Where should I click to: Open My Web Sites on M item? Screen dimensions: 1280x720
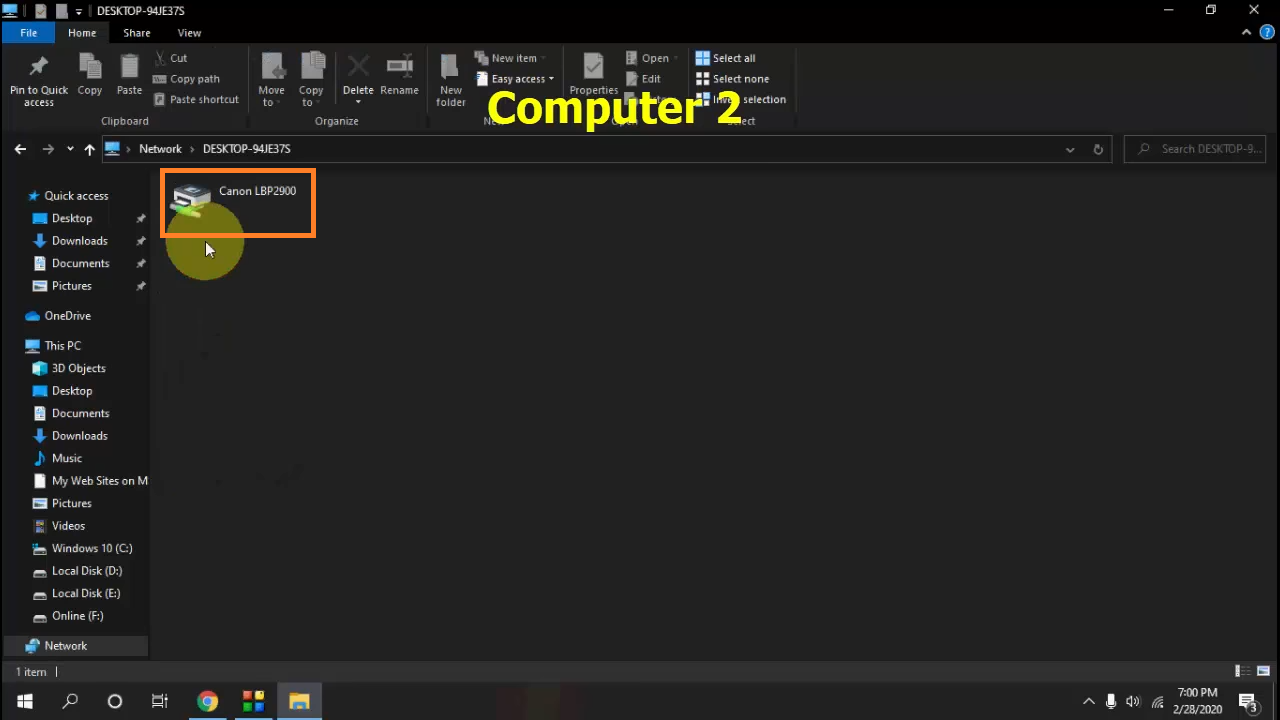click(x=99, y=481)
